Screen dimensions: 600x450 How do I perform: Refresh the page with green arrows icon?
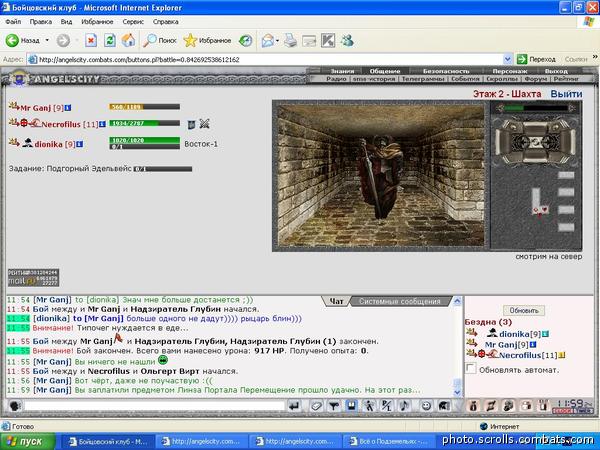tap(110, 40)
